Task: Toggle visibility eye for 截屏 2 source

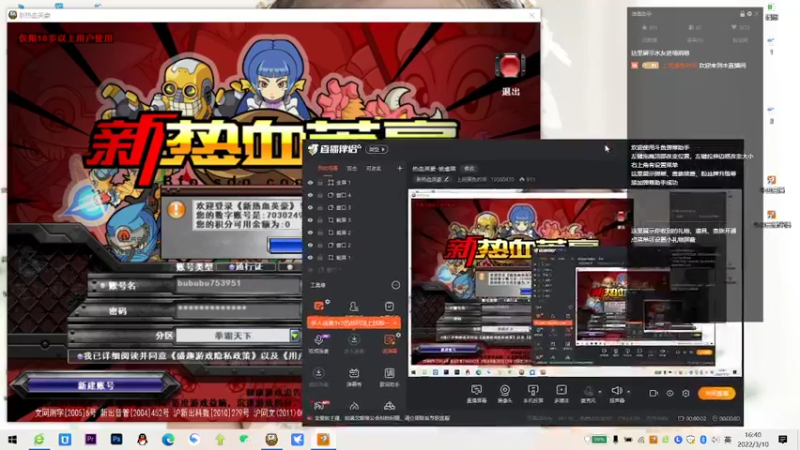Action: click(310, 233)
